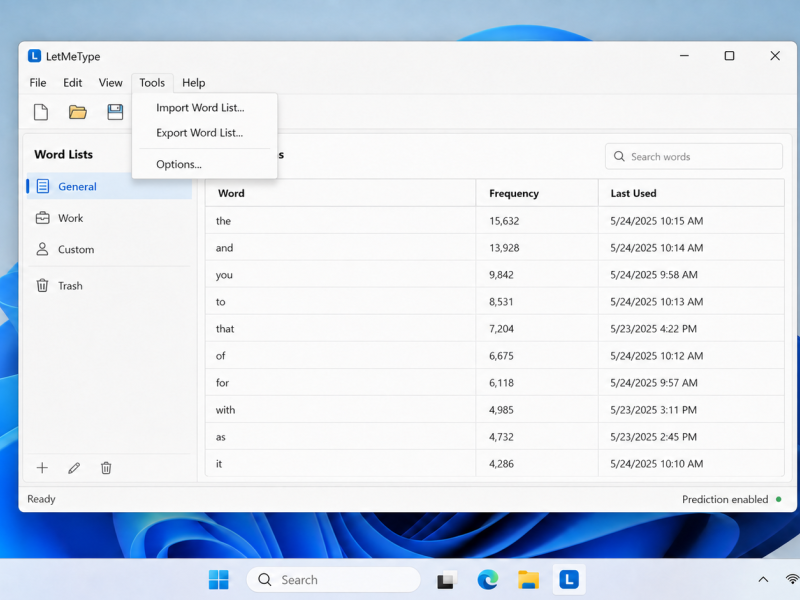Choose Export Word List from Tools menu
800x600 pixels.
(x=204, y=133)
